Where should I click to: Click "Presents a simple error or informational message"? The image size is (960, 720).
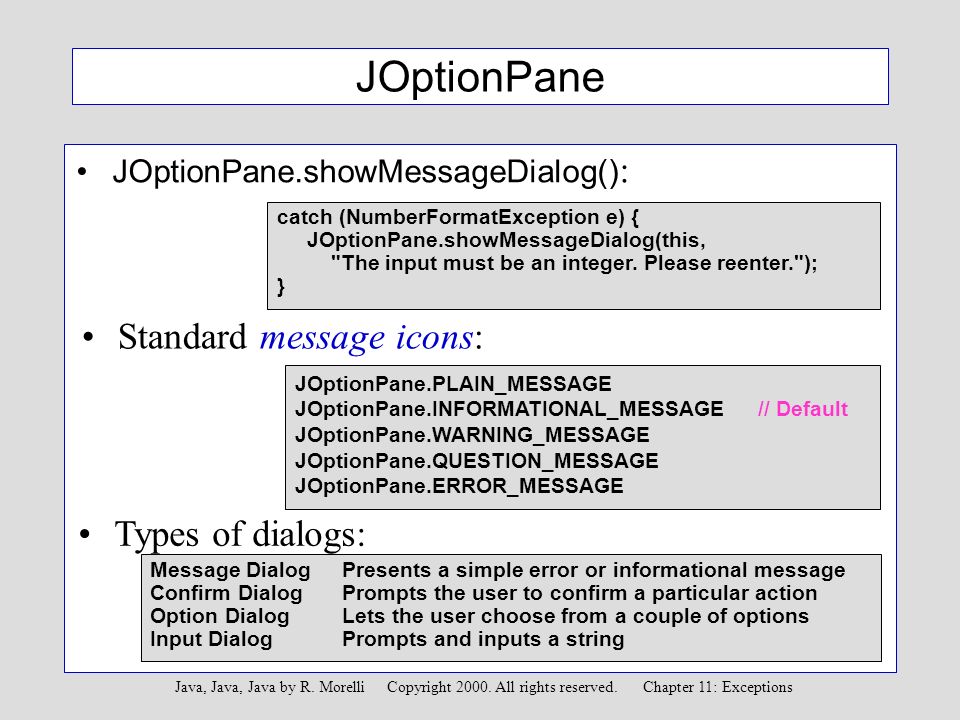pos(594,570)
